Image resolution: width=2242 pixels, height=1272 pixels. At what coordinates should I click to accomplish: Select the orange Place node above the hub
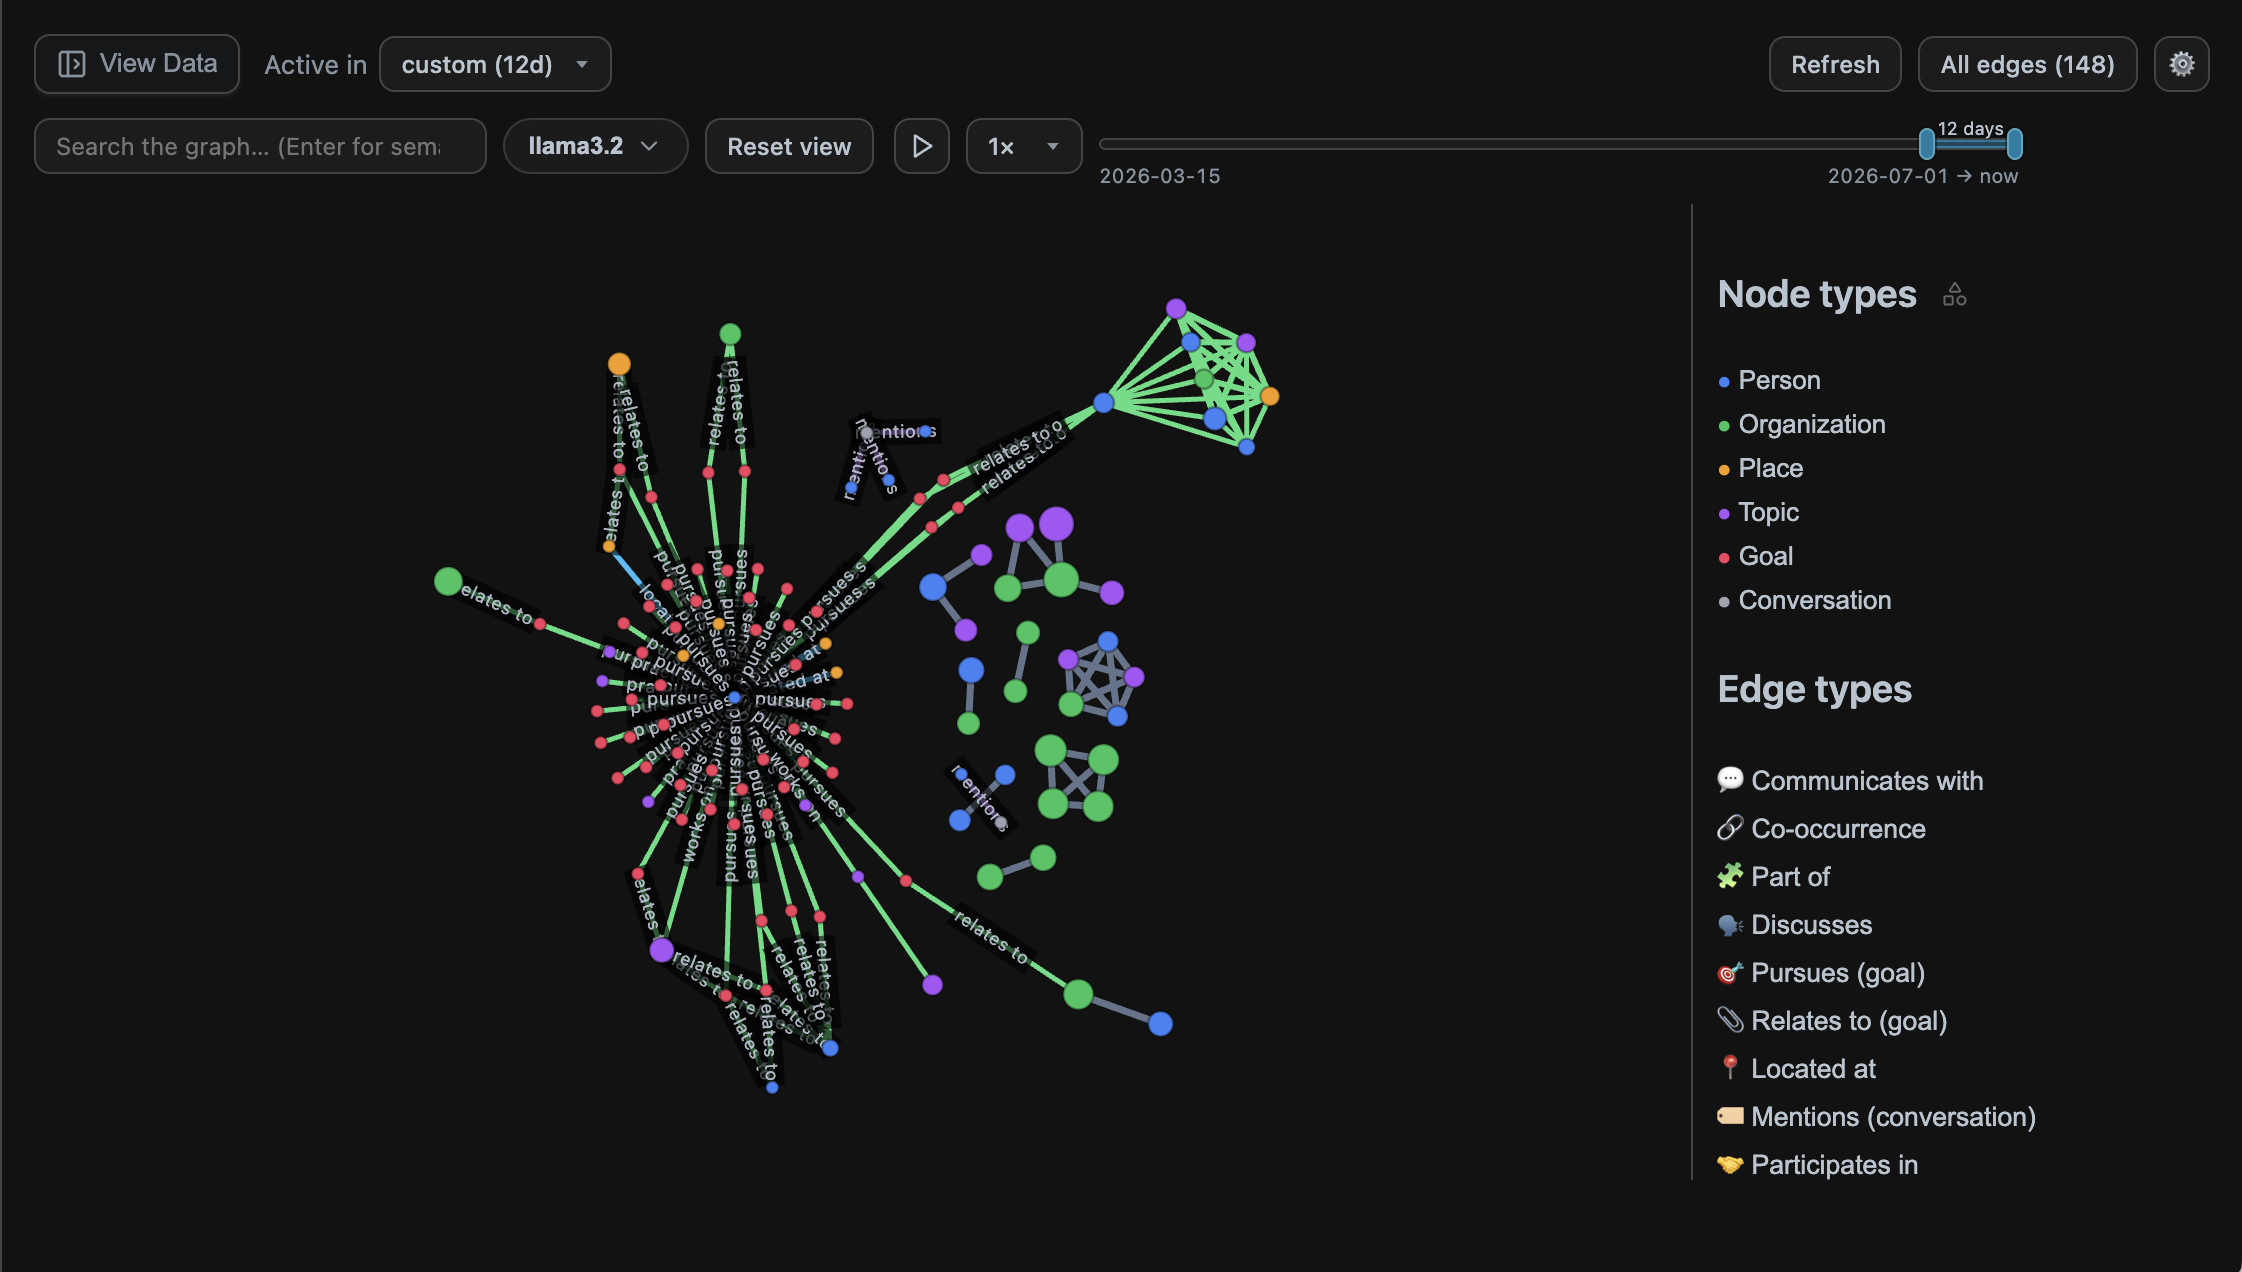click(x=619, y=363)
